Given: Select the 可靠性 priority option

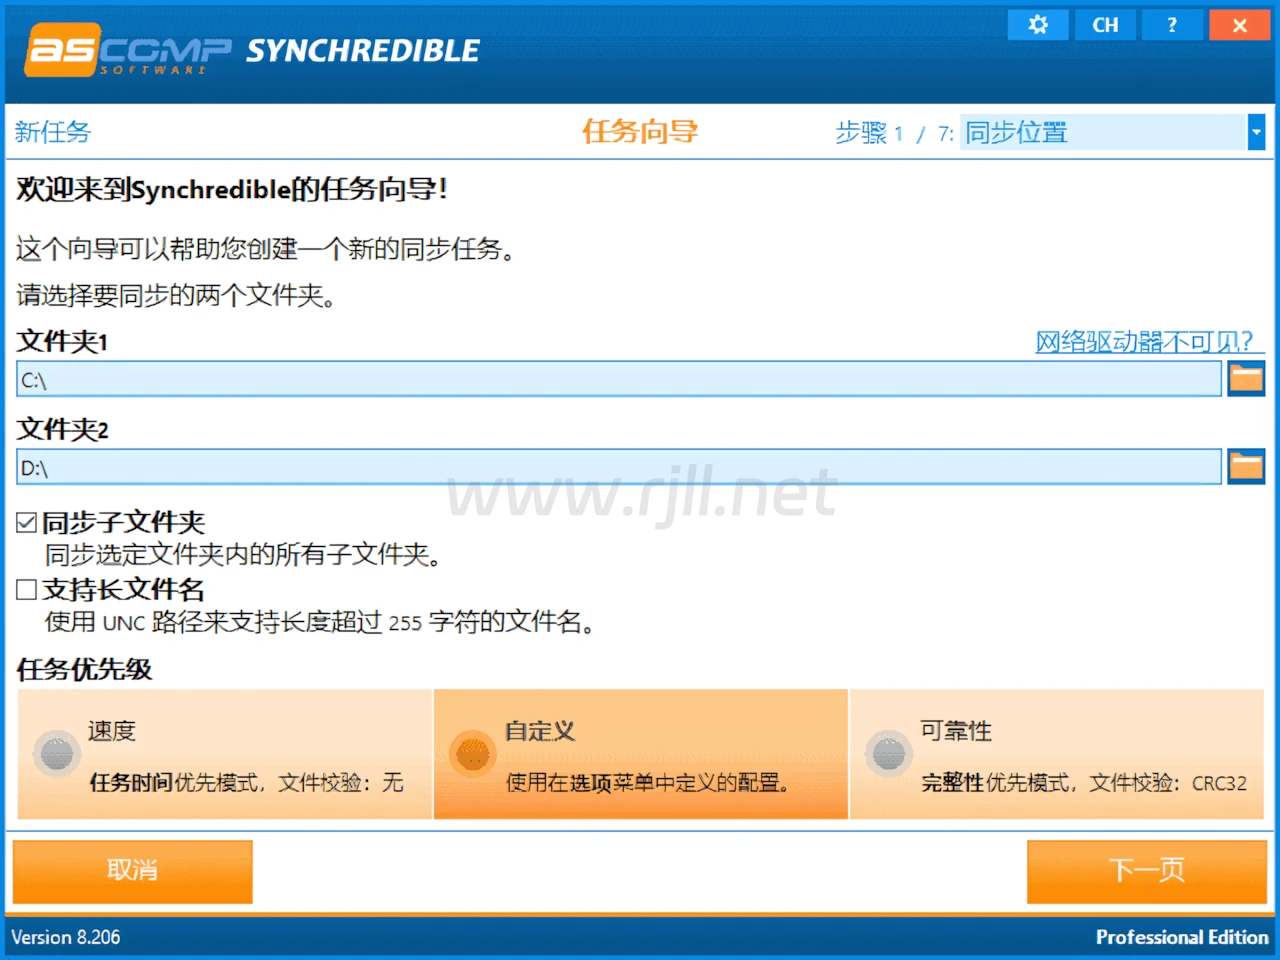Looking at the screenshot, I should (888, 753).
